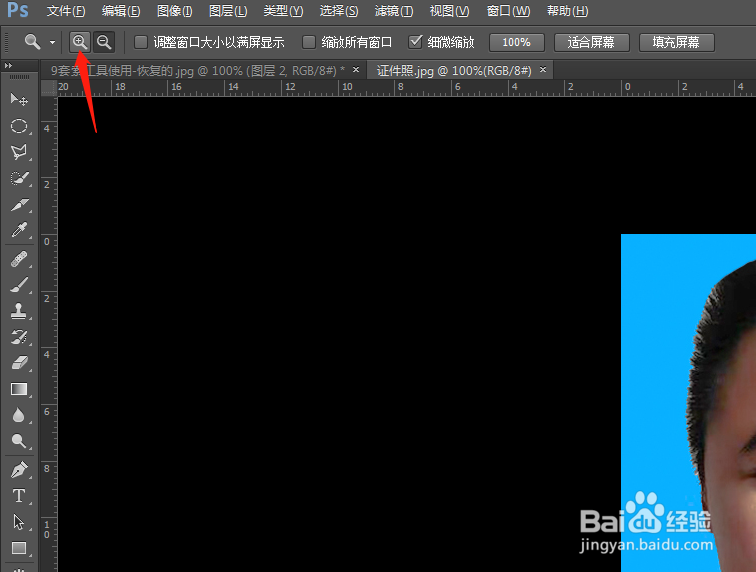Image resolution: width=756 pixels, height=572 pixels.
Task: Select the Move tool
Action: (x=19, y=99)
